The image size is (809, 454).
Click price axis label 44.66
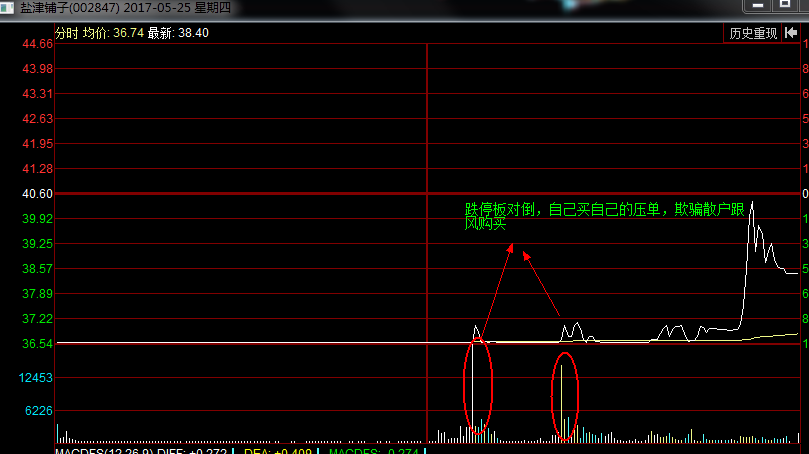coord(37,44)
